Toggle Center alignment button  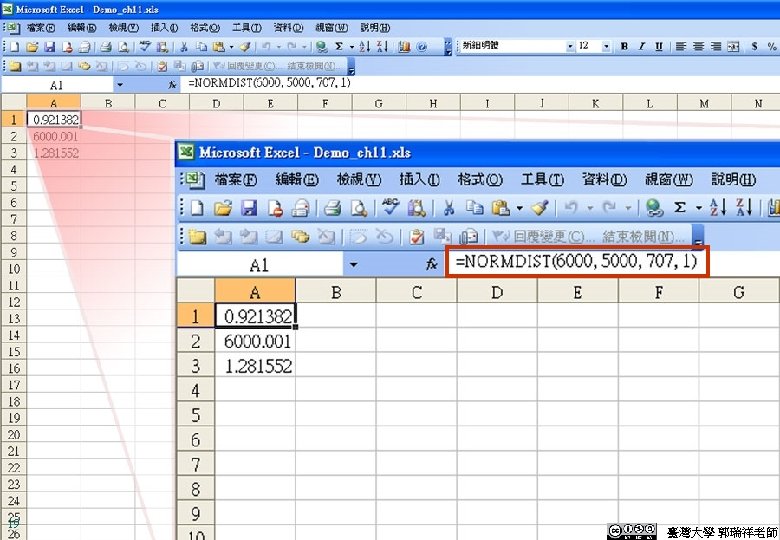(698, 46)
